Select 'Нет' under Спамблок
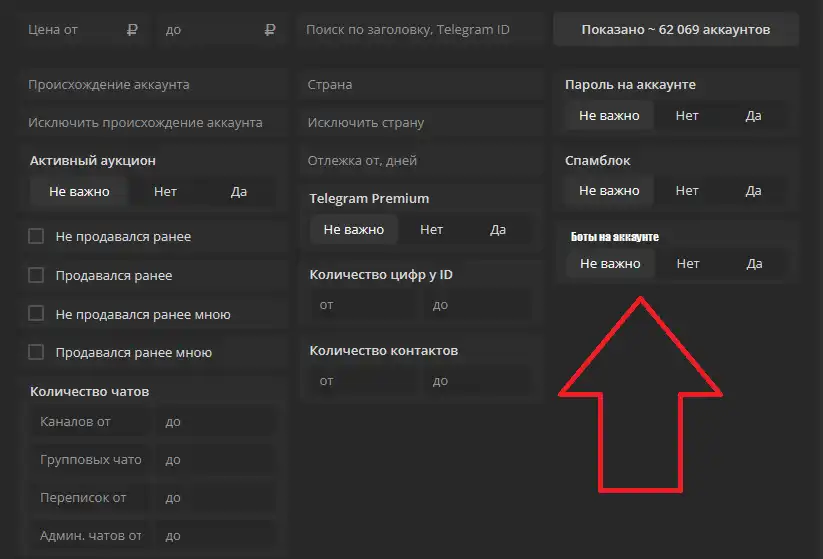 point(687,191)
